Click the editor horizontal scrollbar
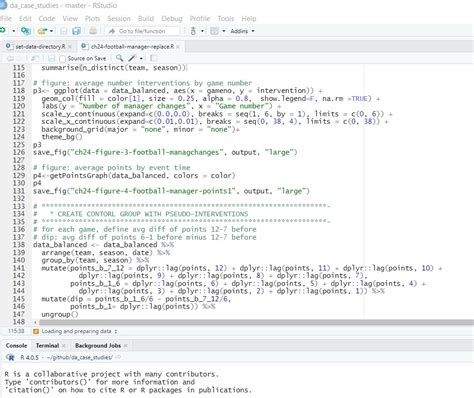 [x=256, y=322]
